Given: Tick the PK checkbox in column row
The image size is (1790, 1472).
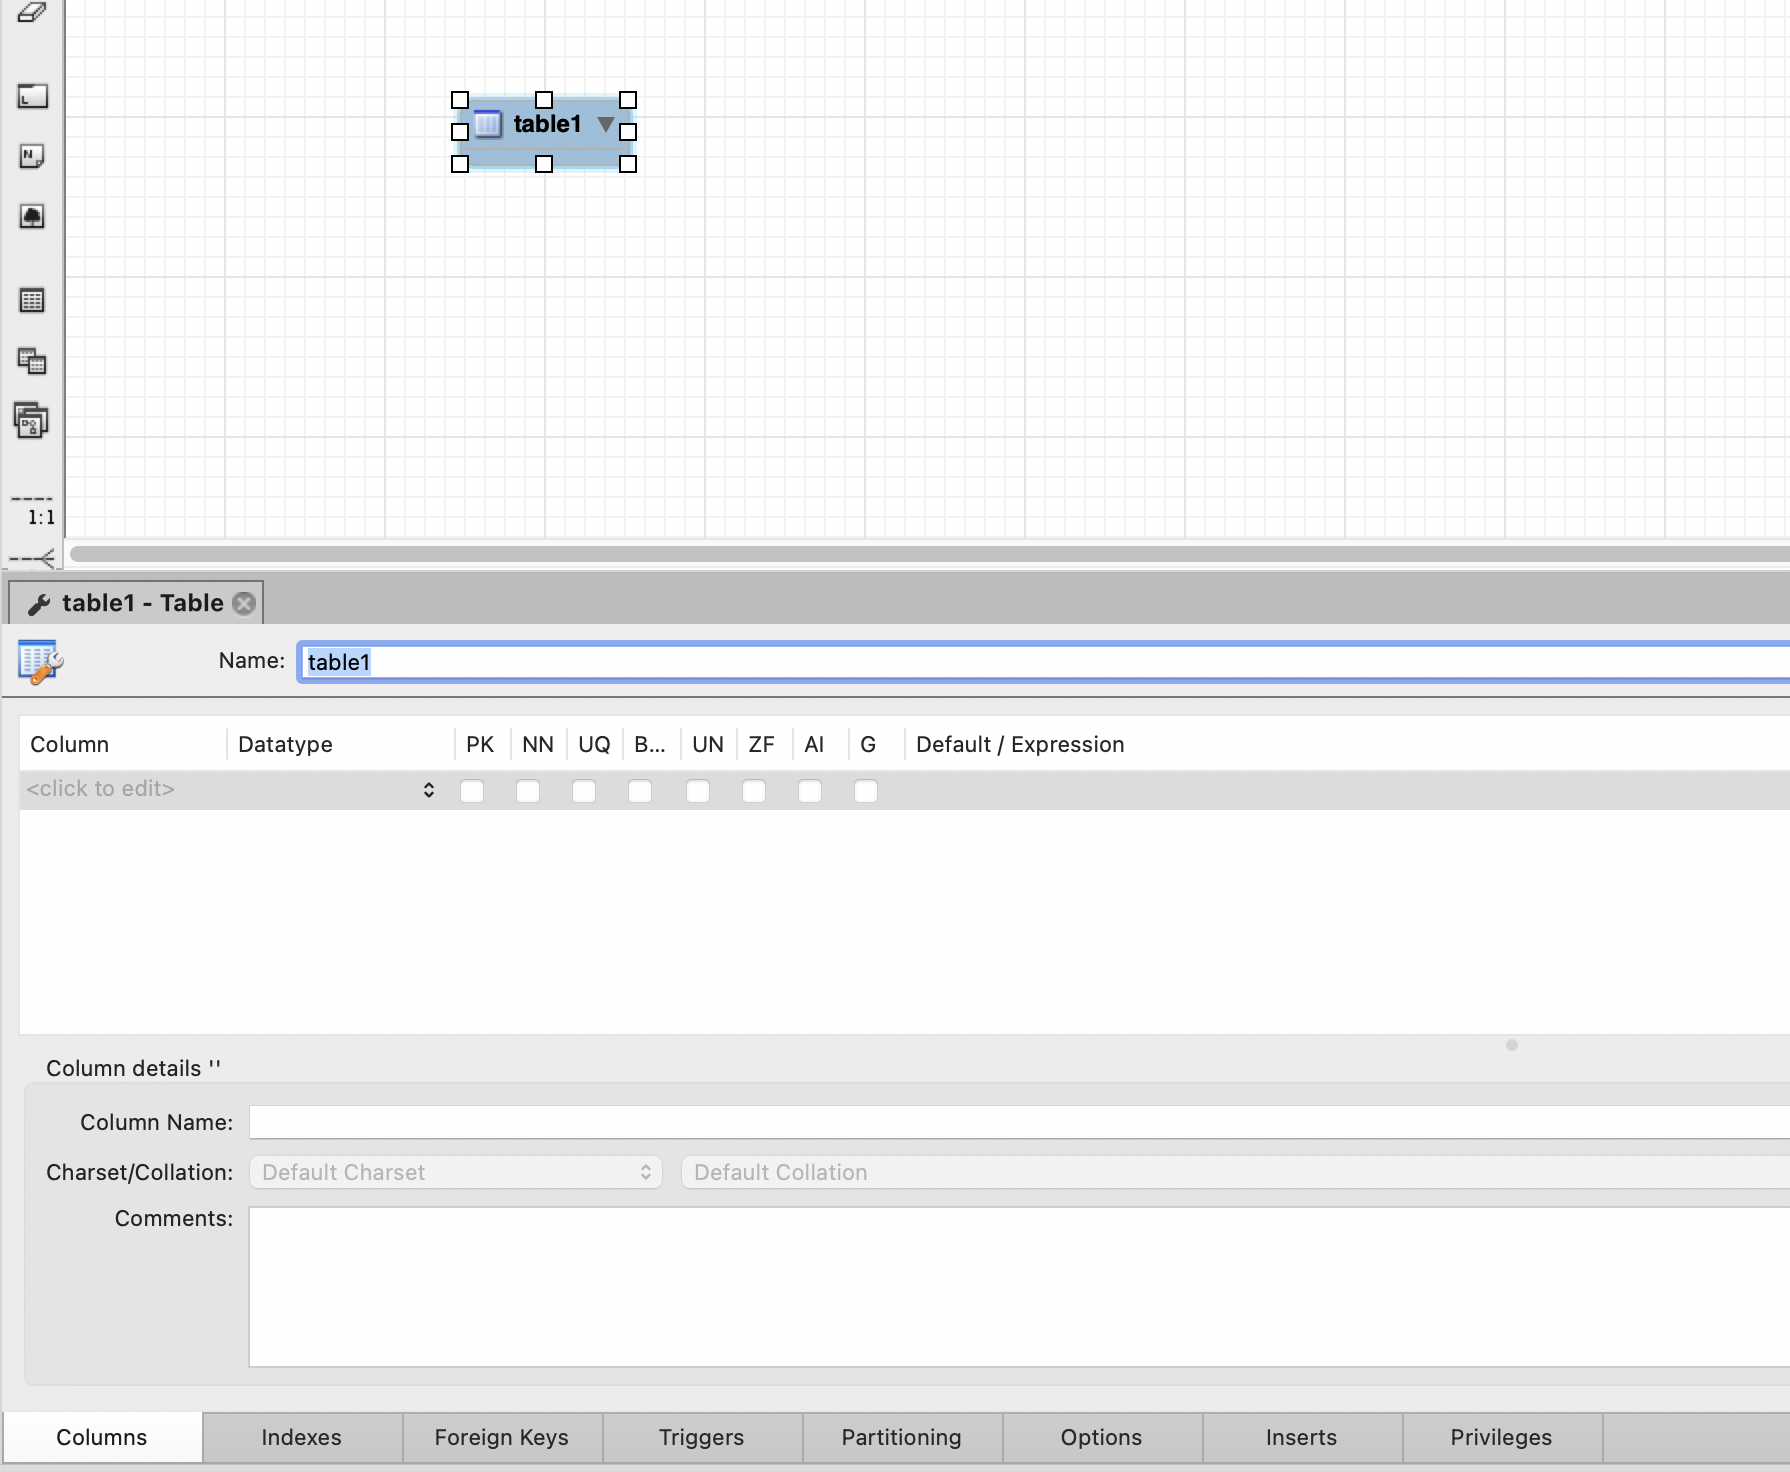Looking at the screenshot, I should (x=472, y=791).
